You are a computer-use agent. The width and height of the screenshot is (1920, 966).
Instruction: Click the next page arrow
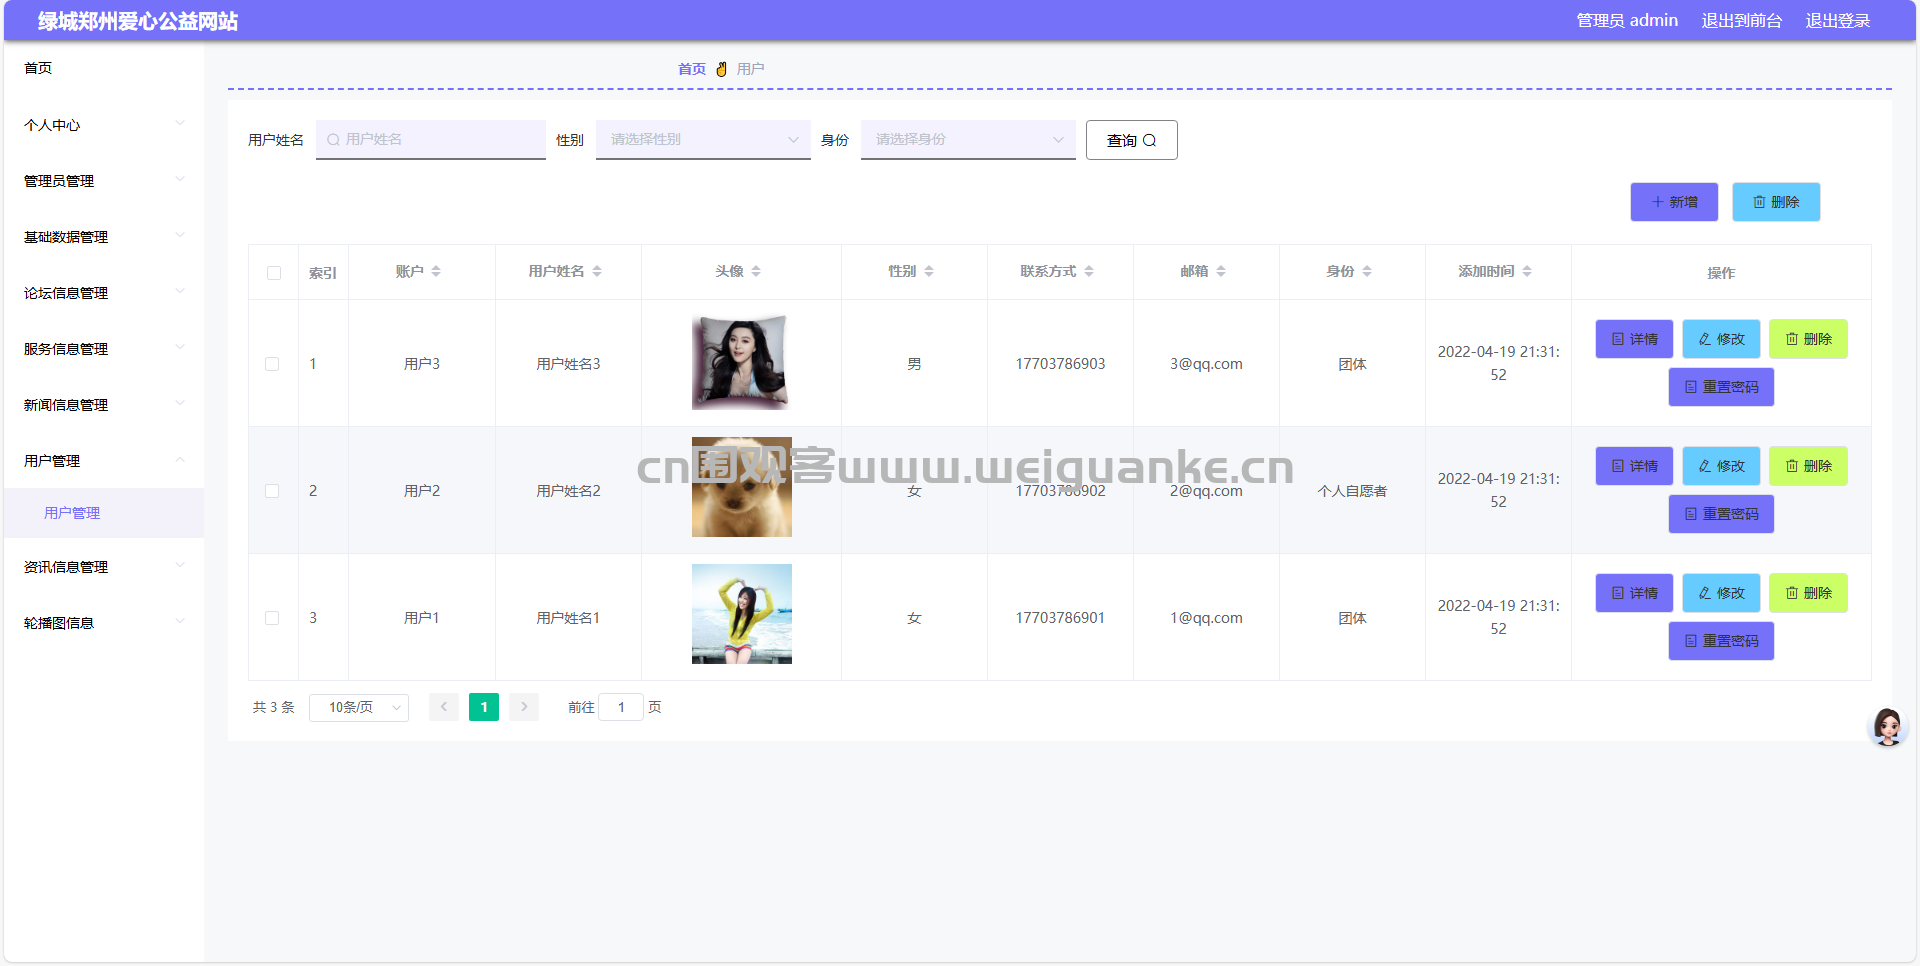tap(524, 707)
